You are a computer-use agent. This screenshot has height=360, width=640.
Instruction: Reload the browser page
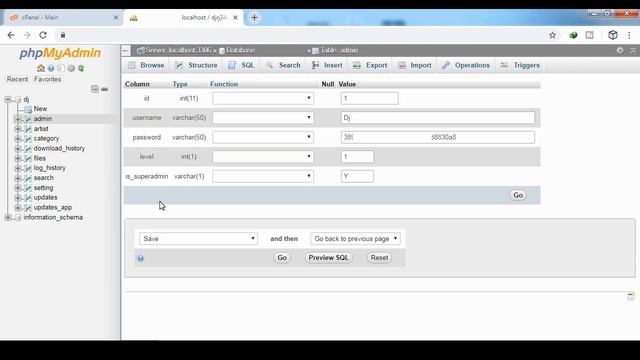[43, 35]
